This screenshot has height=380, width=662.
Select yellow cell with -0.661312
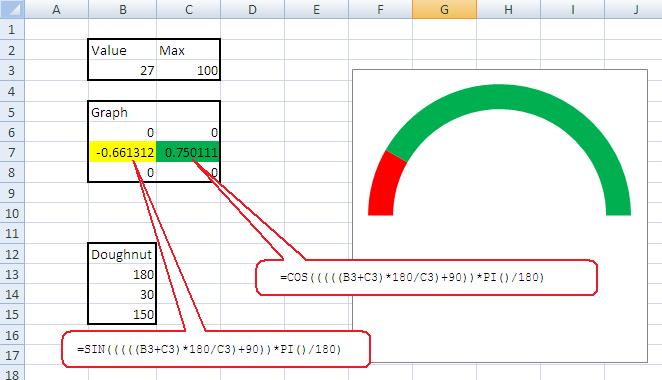coord(122,152)
